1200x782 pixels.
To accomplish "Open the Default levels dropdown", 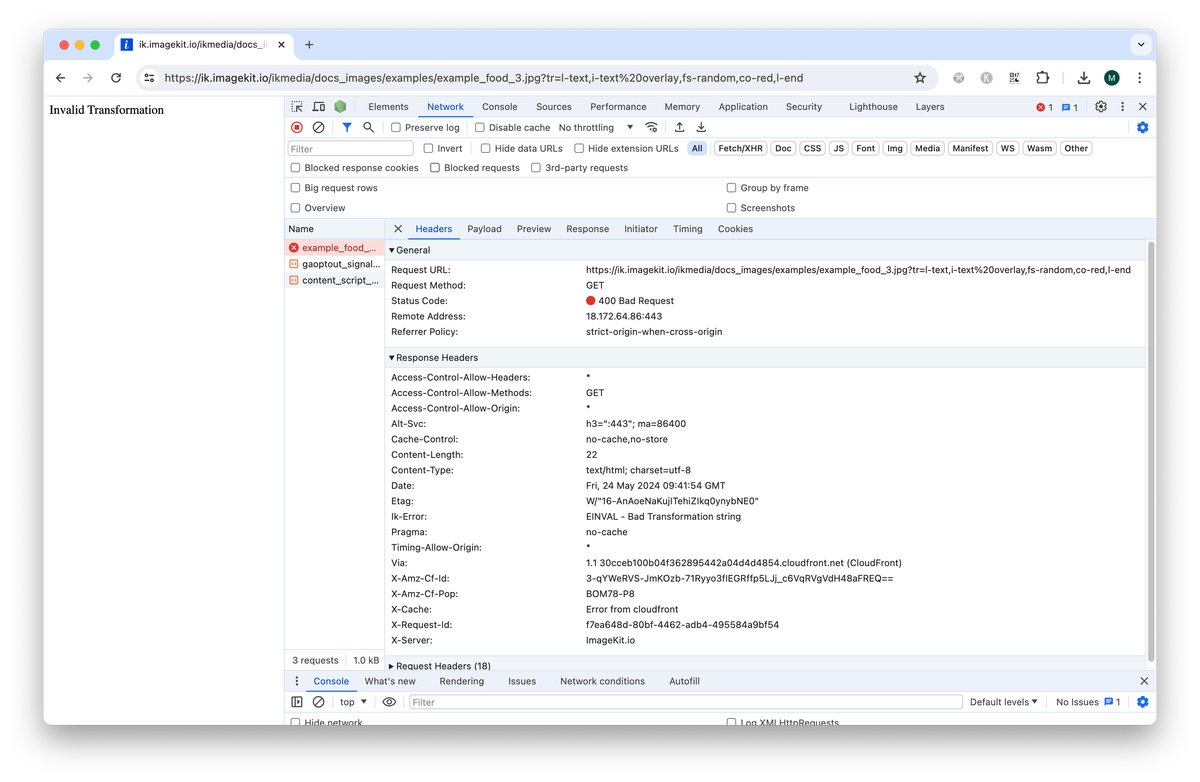I will click(x=1004, y=702).
